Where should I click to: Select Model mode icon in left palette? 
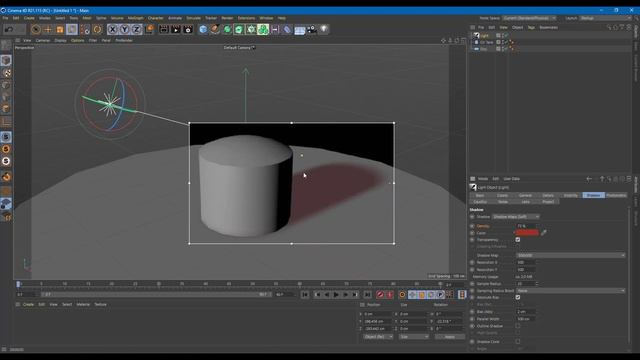pos(6,60)
